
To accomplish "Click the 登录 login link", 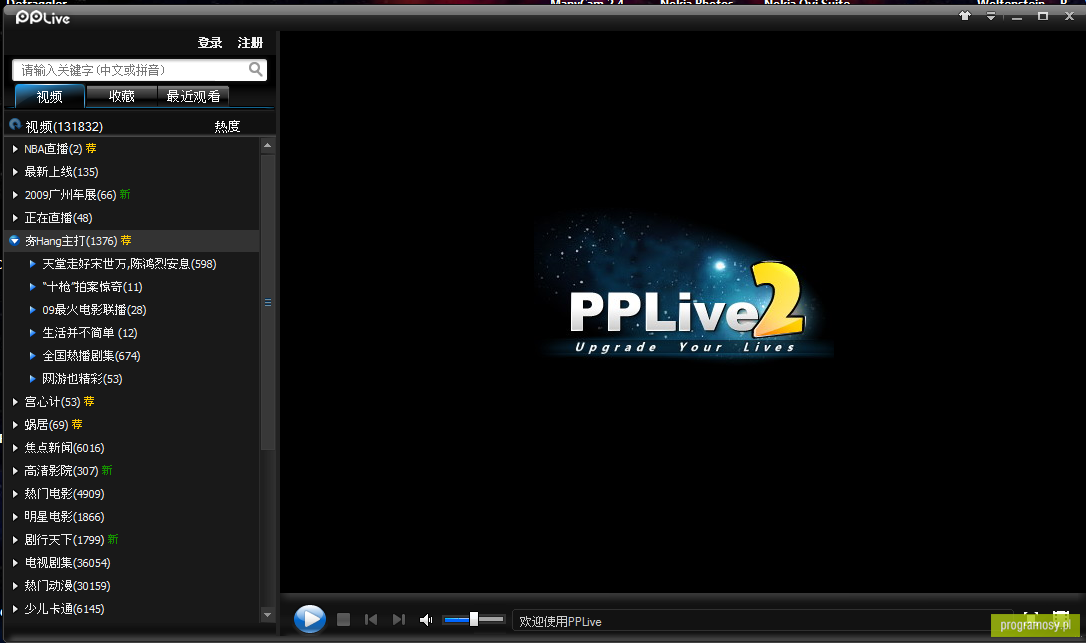I will point(210,43).
